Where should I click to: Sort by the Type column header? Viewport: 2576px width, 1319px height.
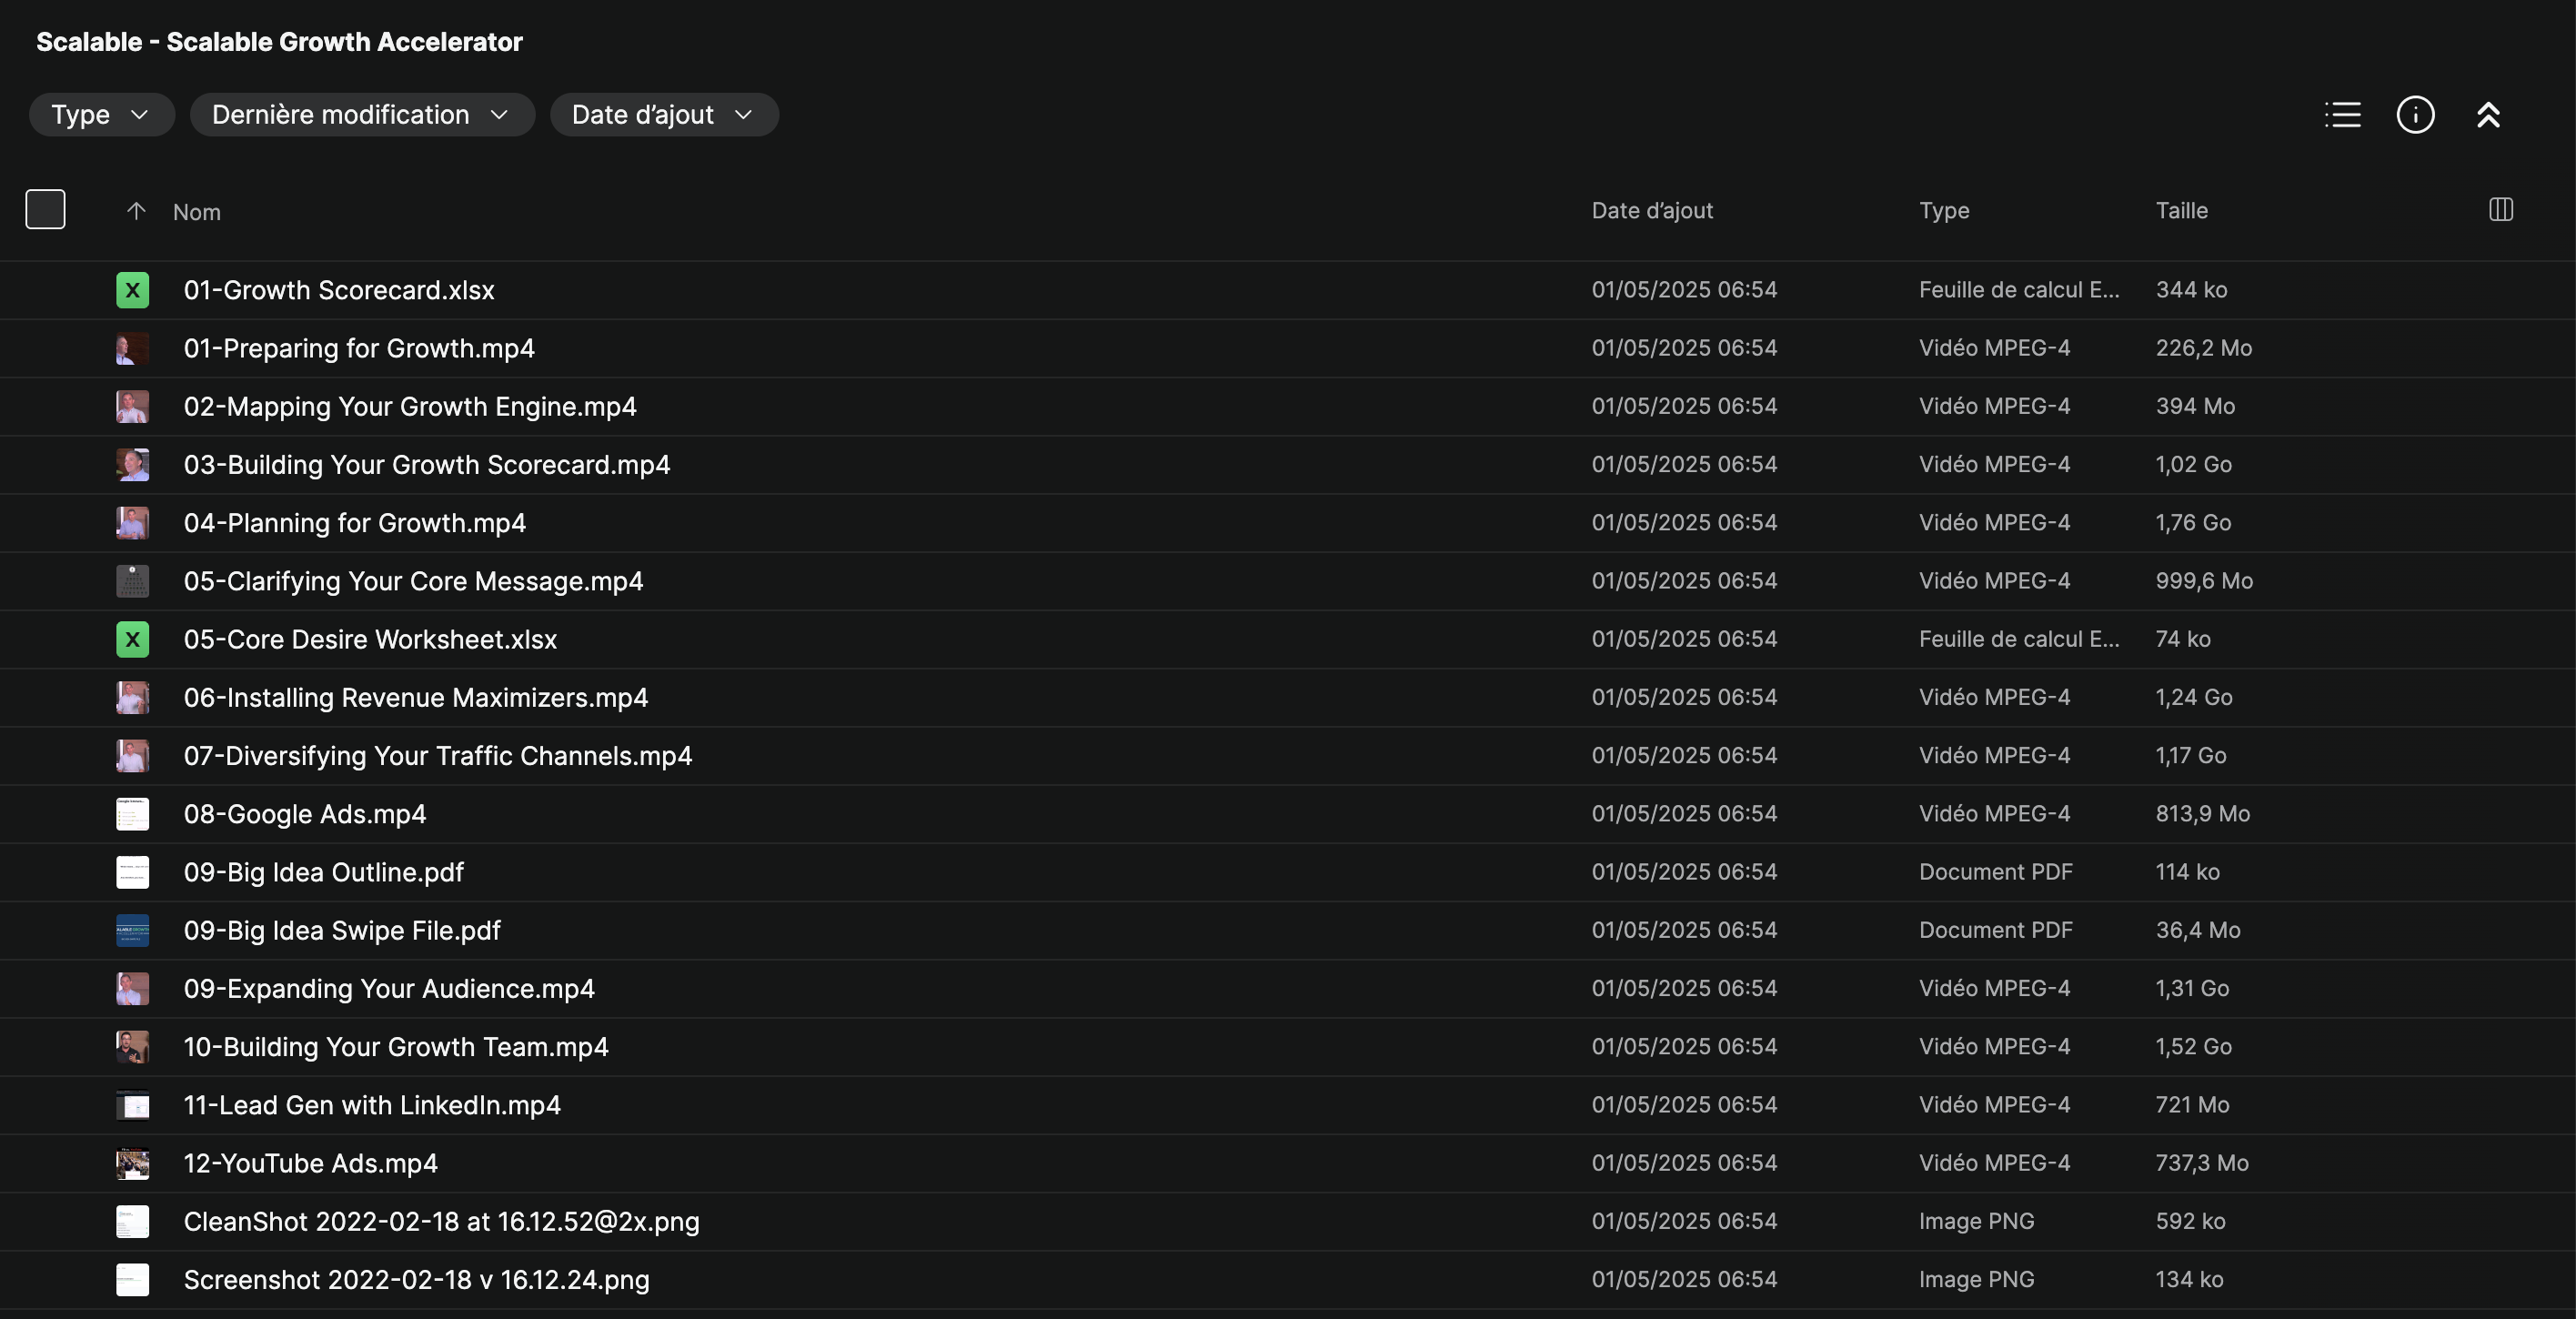coord(1943,211)
